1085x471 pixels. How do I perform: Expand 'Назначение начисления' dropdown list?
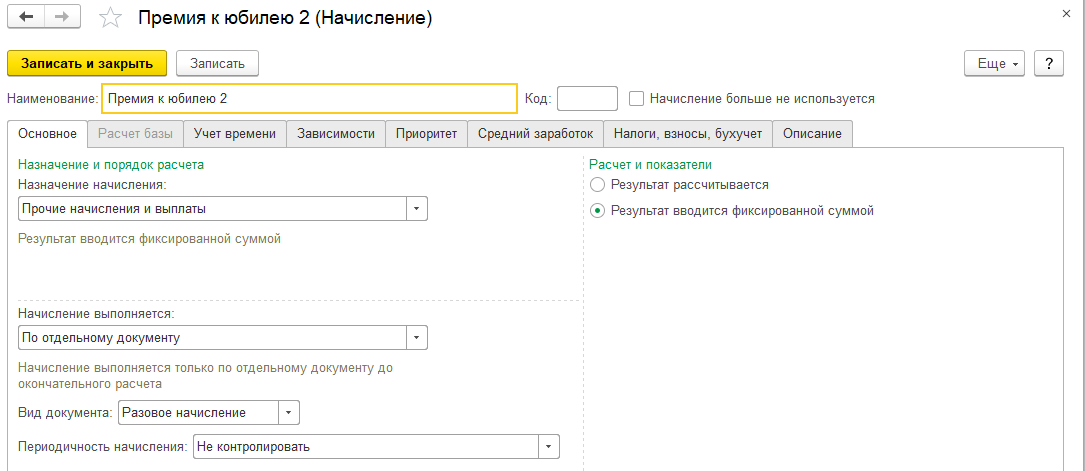(x=417, y=209)
